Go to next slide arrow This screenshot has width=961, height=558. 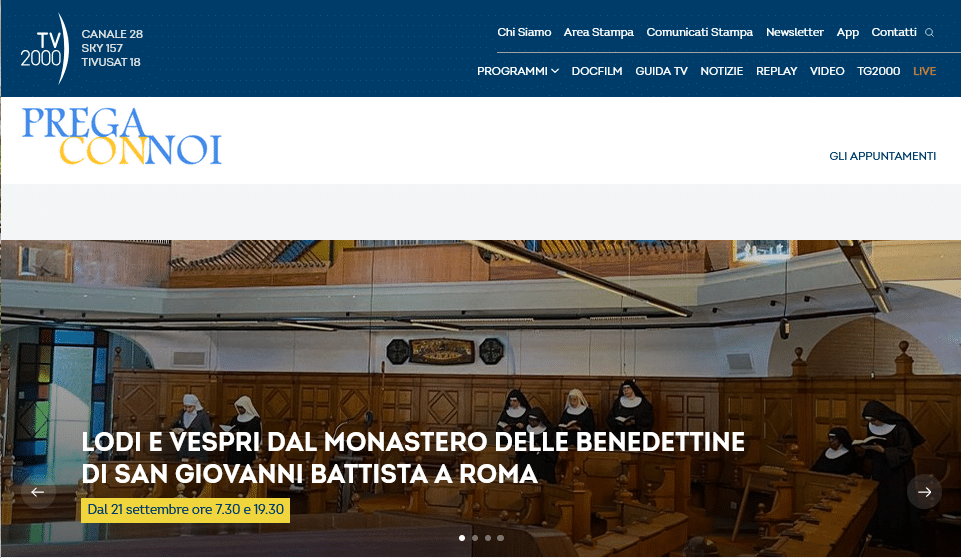pos(924,492)
